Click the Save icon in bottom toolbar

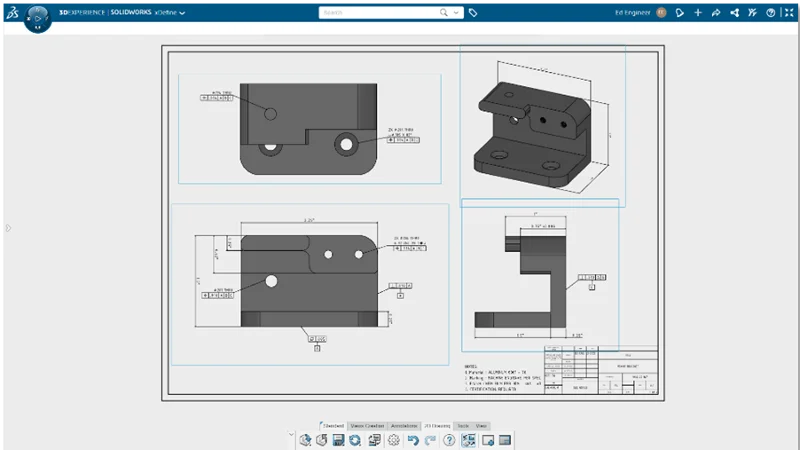coord(338,440)
